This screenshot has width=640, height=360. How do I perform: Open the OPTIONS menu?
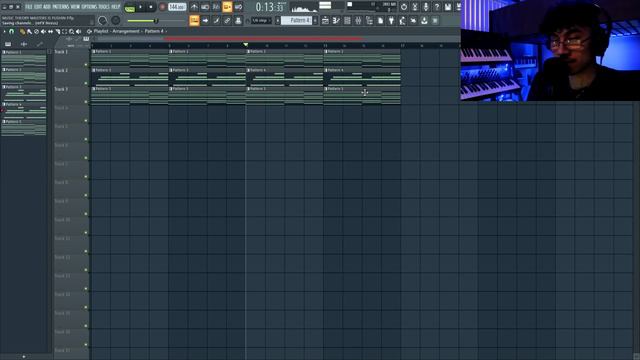pos(89,7)
